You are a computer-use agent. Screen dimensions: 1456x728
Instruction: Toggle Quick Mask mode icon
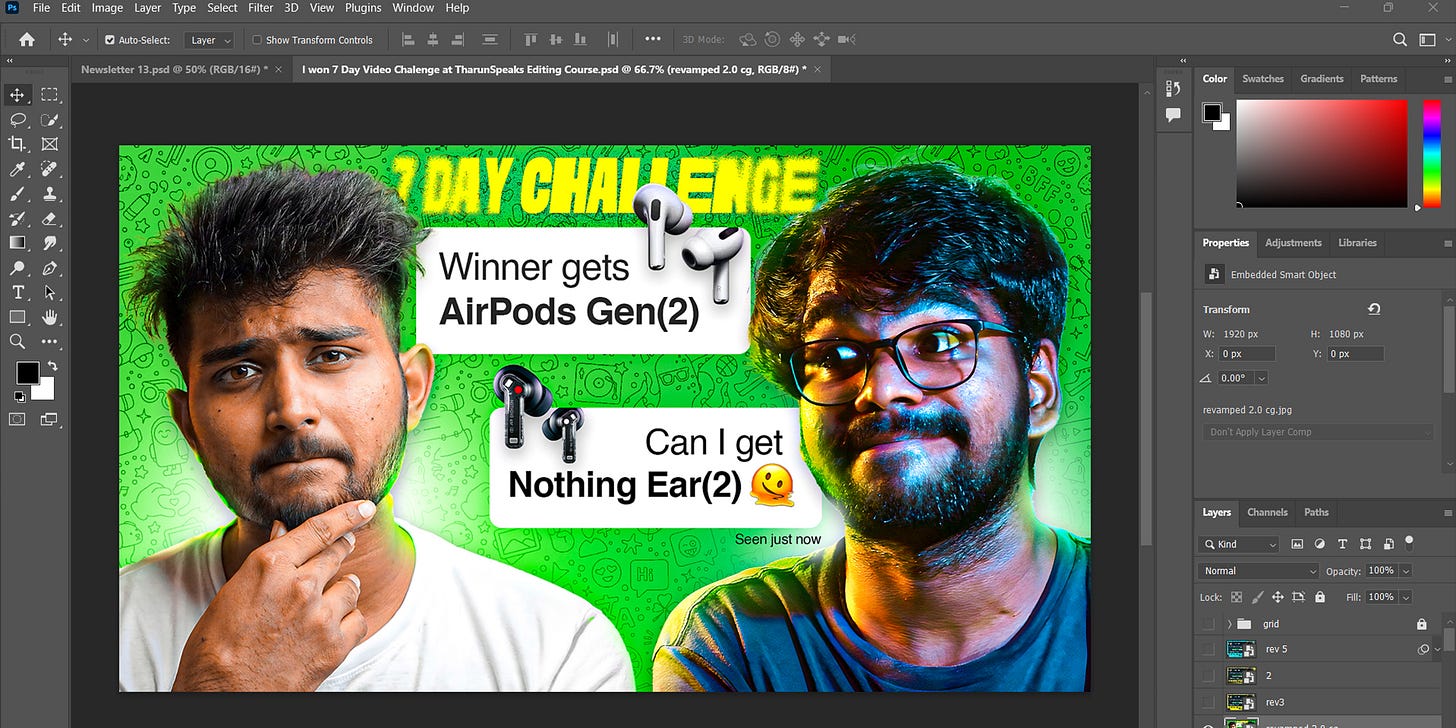(18, 420)
